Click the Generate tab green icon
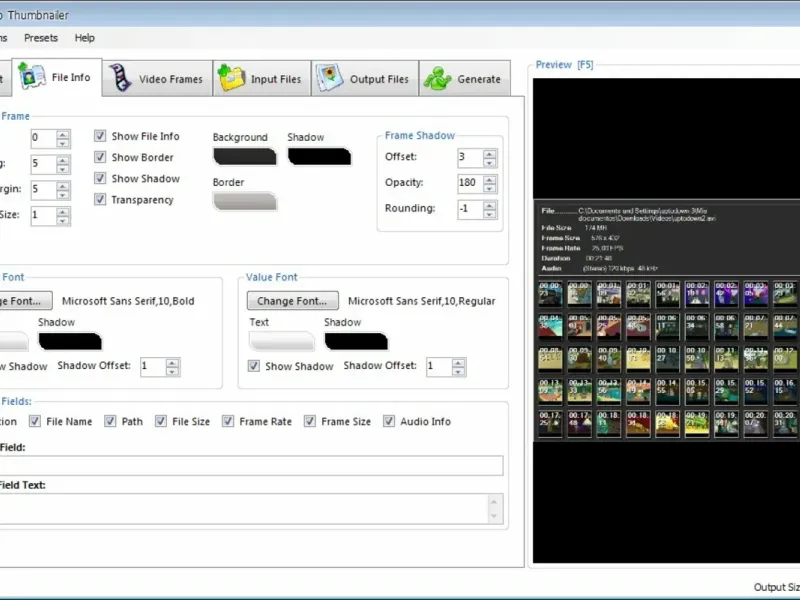The width and height of the screenshot is (800, 600). coord(438,79)
